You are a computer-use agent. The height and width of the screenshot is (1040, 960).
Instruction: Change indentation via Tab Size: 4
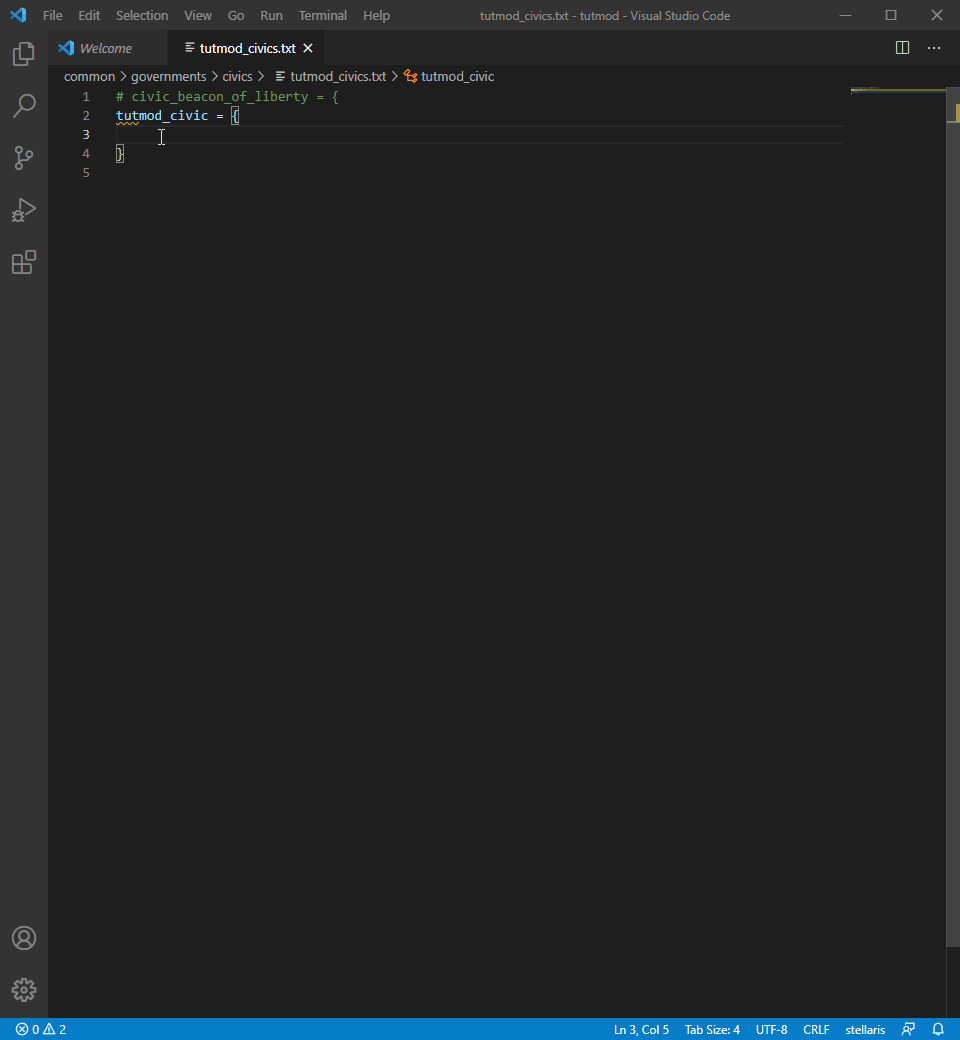point(712,1029)
